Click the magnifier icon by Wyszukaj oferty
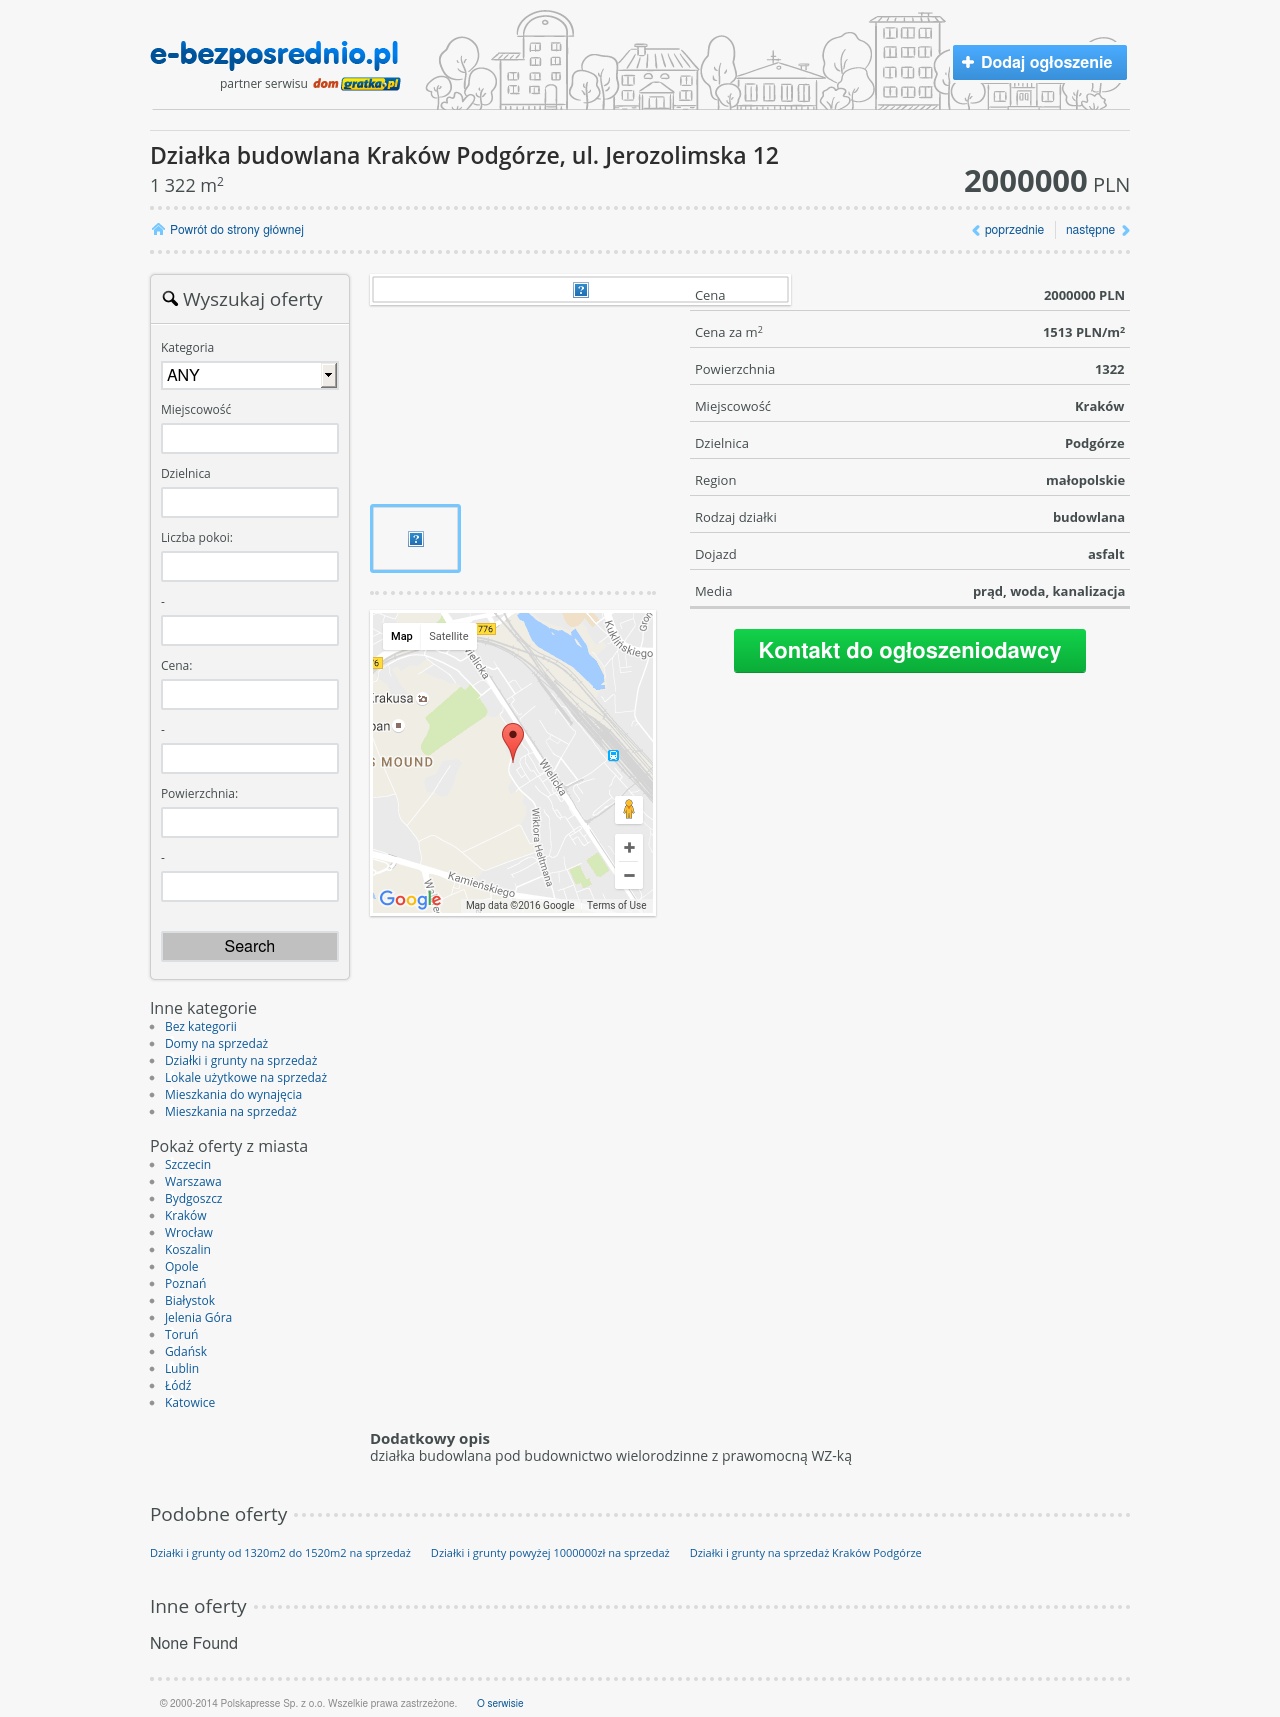Screen dimensions: 1280x1717 tap(170, 298)
